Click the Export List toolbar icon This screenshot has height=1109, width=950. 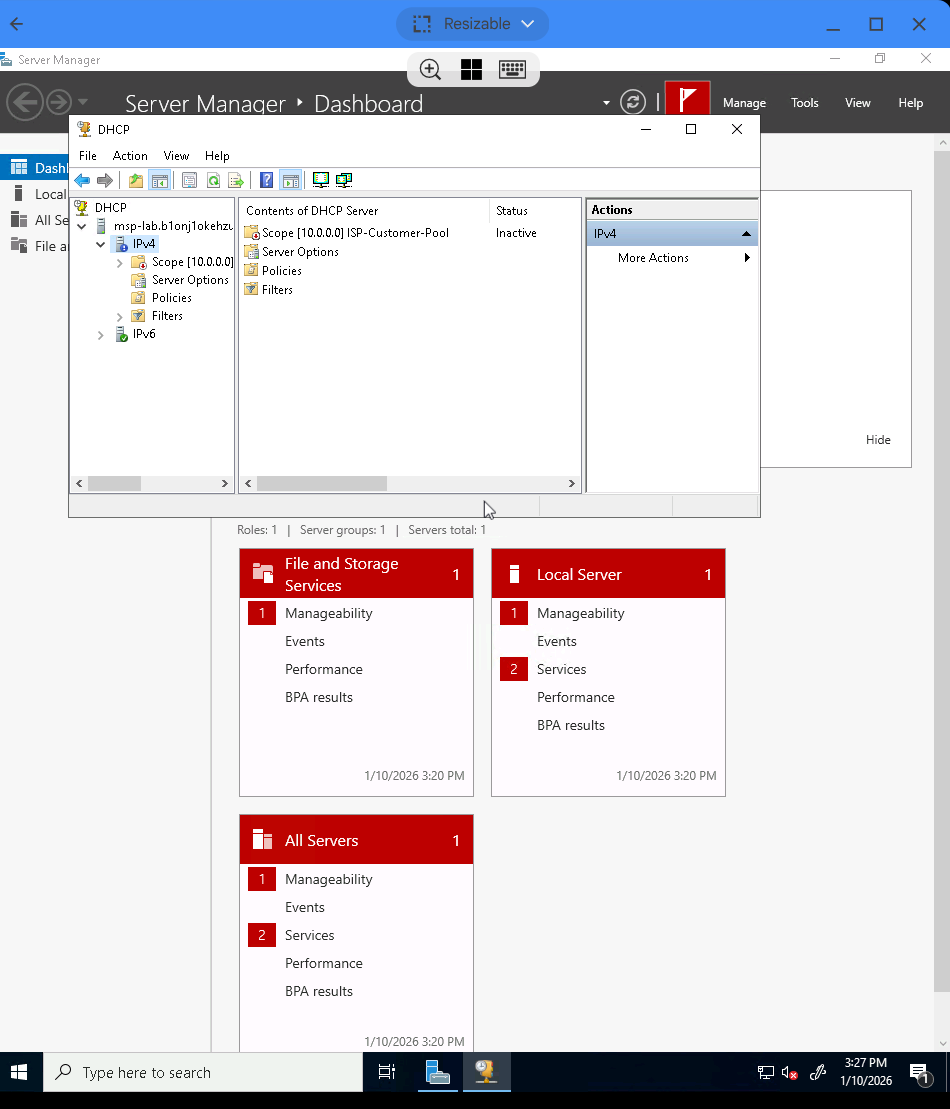(236, 181)
